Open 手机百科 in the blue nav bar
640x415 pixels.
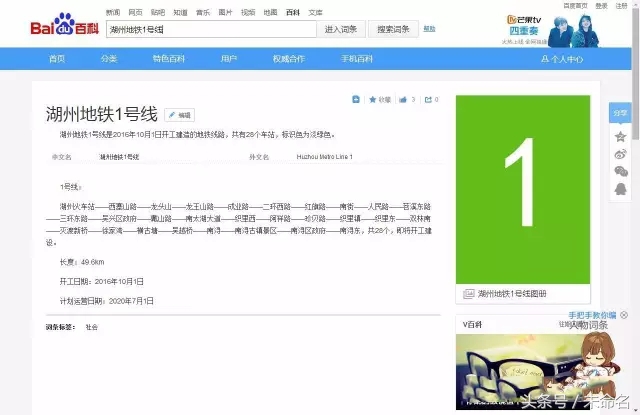coord(357,59)
